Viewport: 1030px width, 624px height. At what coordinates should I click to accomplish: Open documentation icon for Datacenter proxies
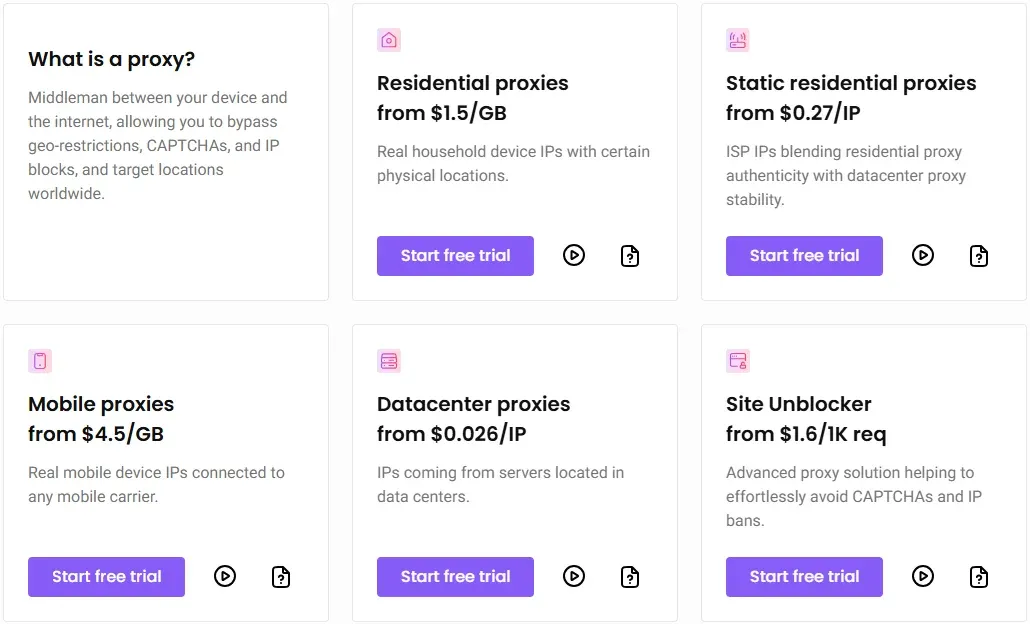[630, 577]
